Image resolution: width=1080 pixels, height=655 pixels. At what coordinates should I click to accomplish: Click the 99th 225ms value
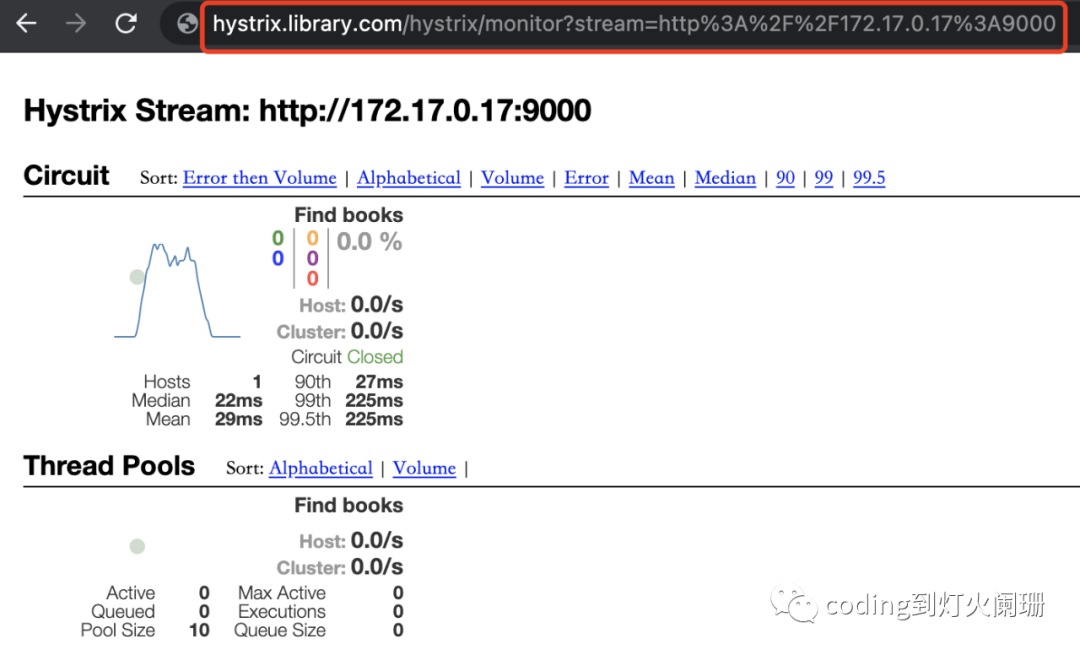(x=374, y=401)
